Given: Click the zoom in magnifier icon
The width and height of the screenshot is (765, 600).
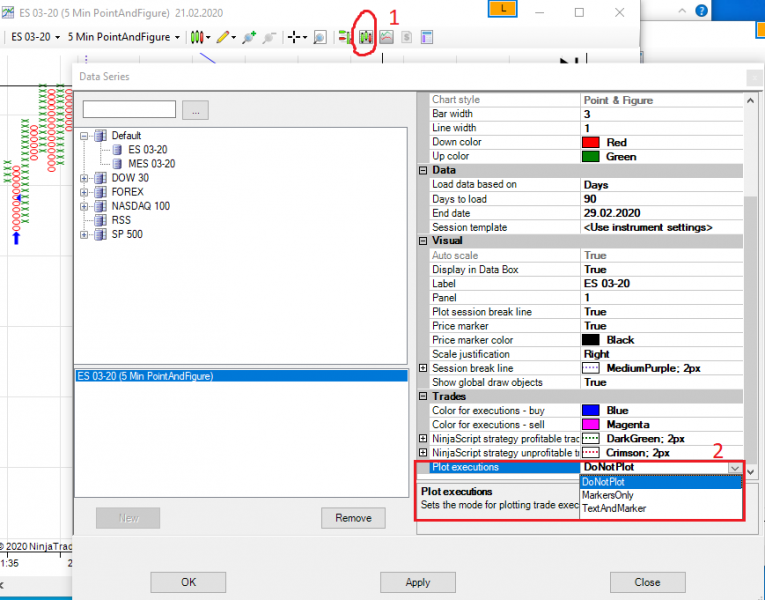Looking at the screenshot, I should [249, 37].
